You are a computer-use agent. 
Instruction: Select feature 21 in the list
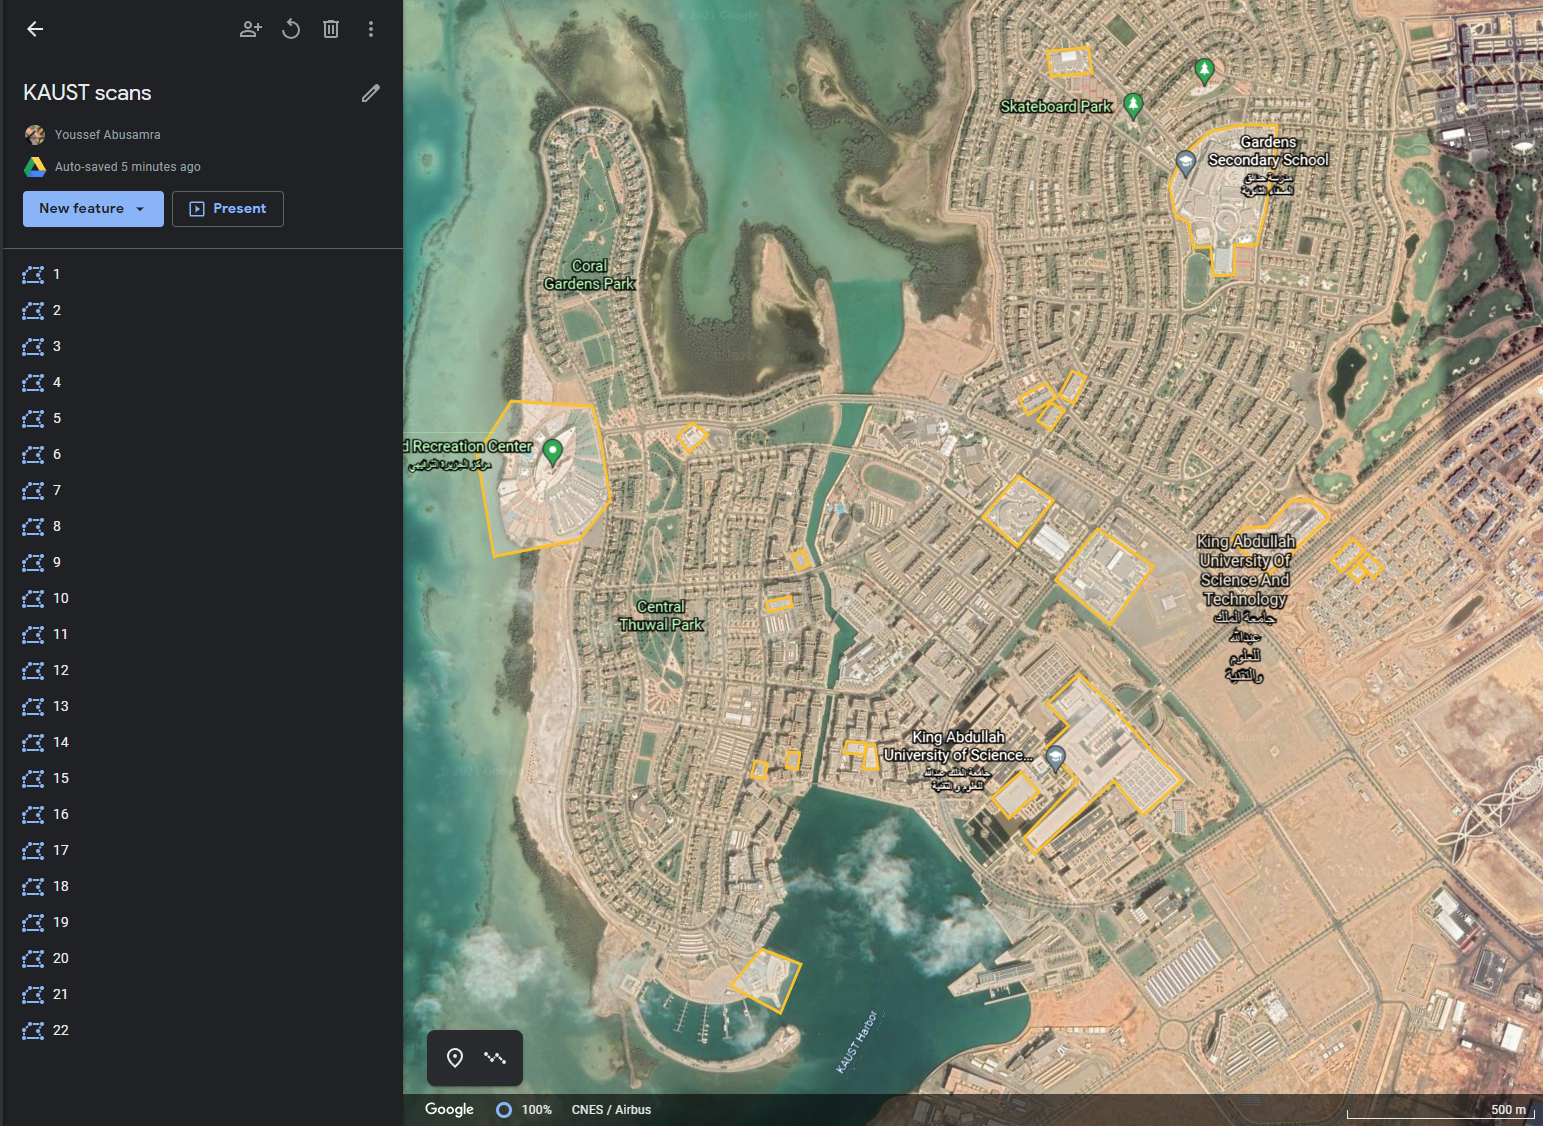(x=202, y=995)
